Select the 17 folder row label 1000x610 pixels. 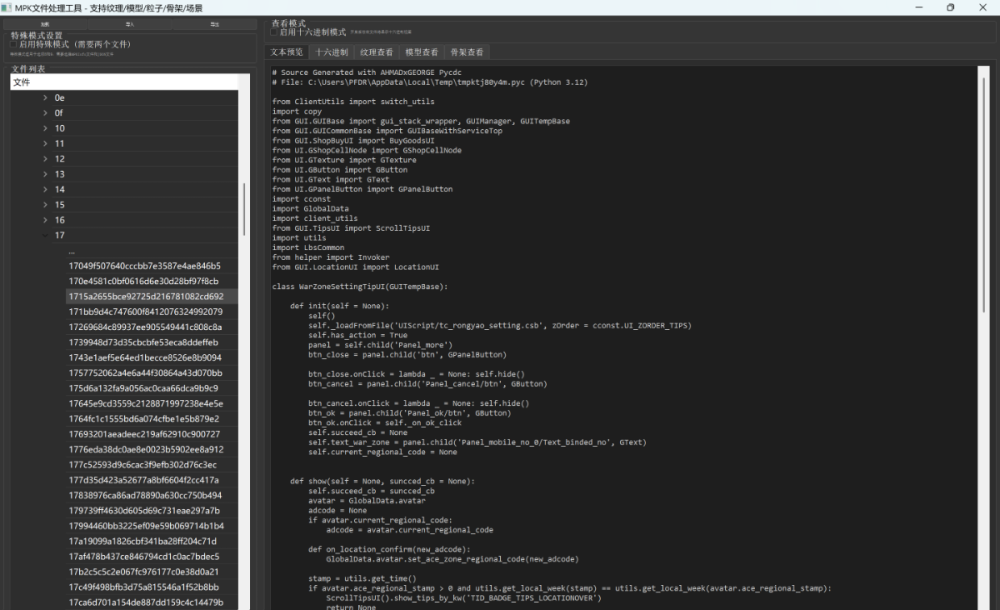pyautogui.click(x=59, y=235)
